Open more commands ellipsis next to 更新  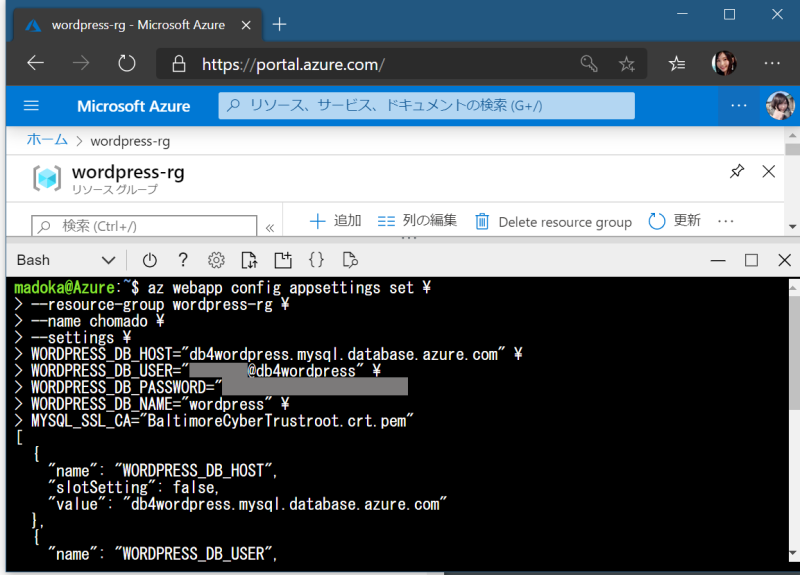[x=726, y=221]
